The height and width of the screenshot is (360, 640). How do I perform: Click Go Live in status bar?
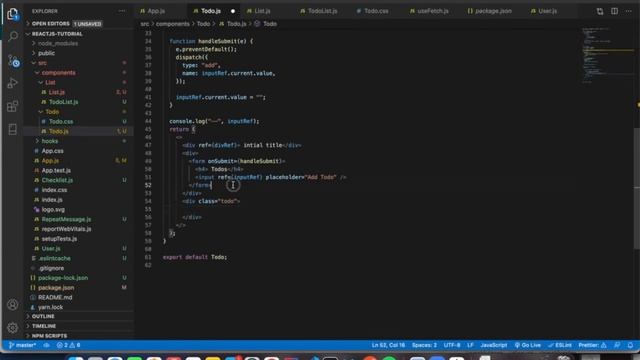[x=527, y=345]
